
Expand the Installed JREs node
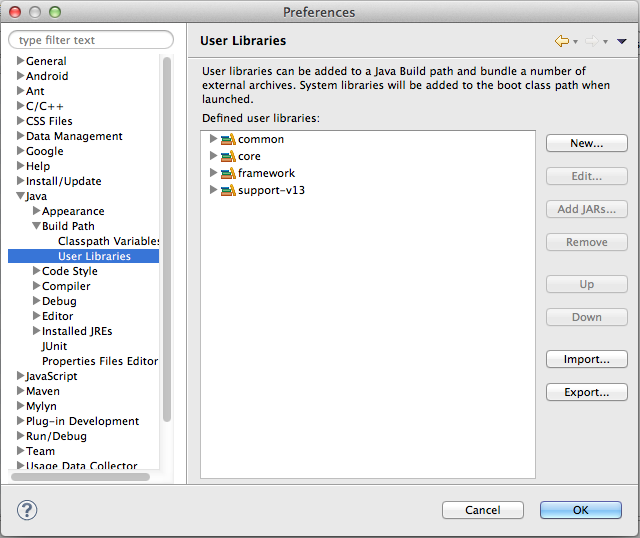pos(36,331)
